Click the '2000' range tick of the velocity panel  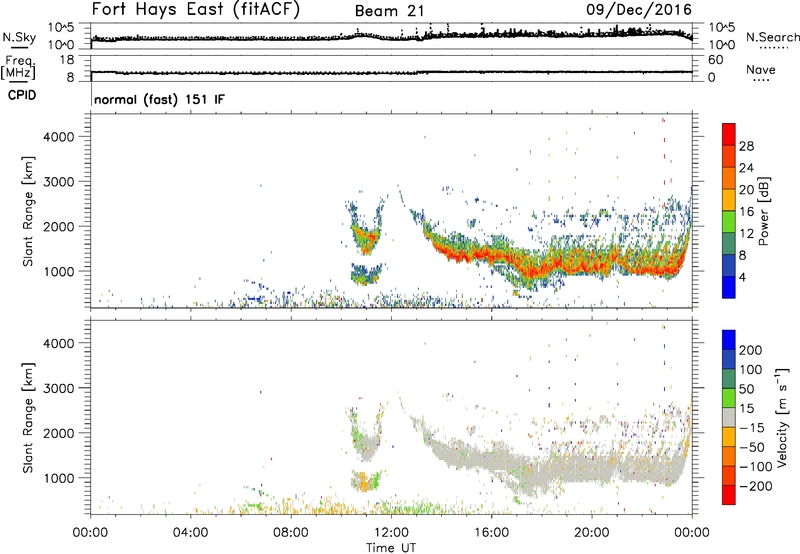[x=58, y=433]
